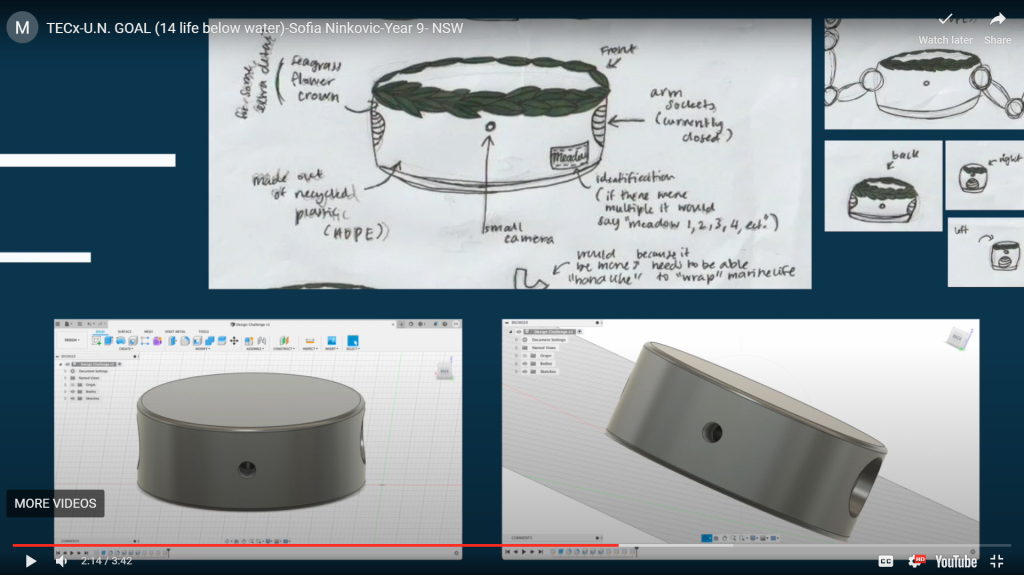Click the ViewCube in right Fusion window
This screenshot has width=1024, height=575.
tap(957, 338)
